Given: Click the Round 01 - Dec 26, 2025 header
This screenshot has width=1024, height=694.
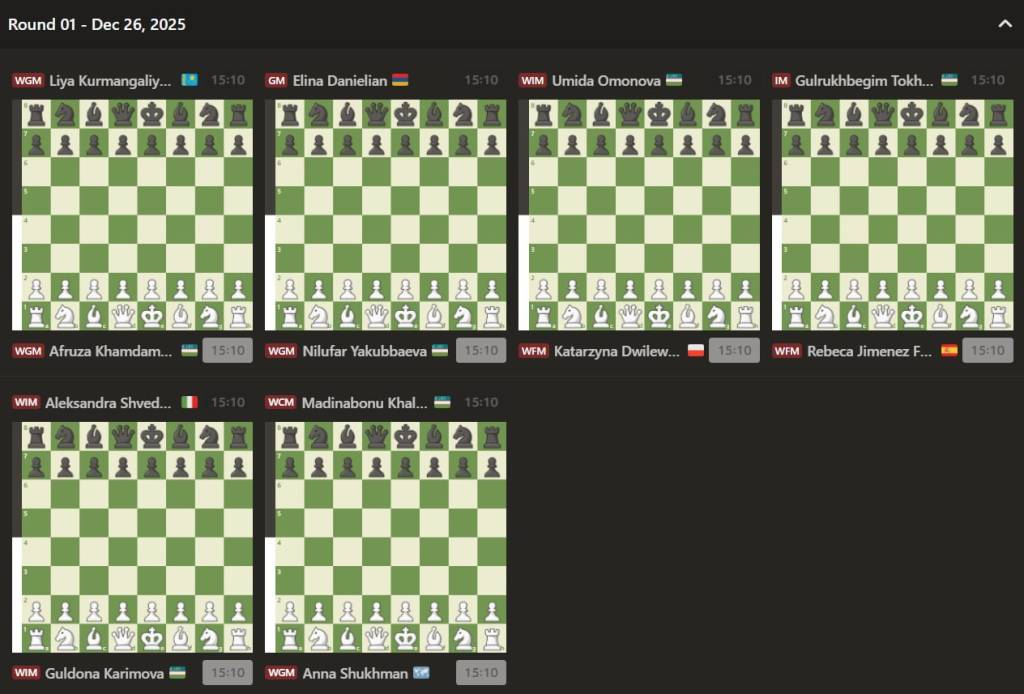Looking at the screenshot, I should (97, 24).
